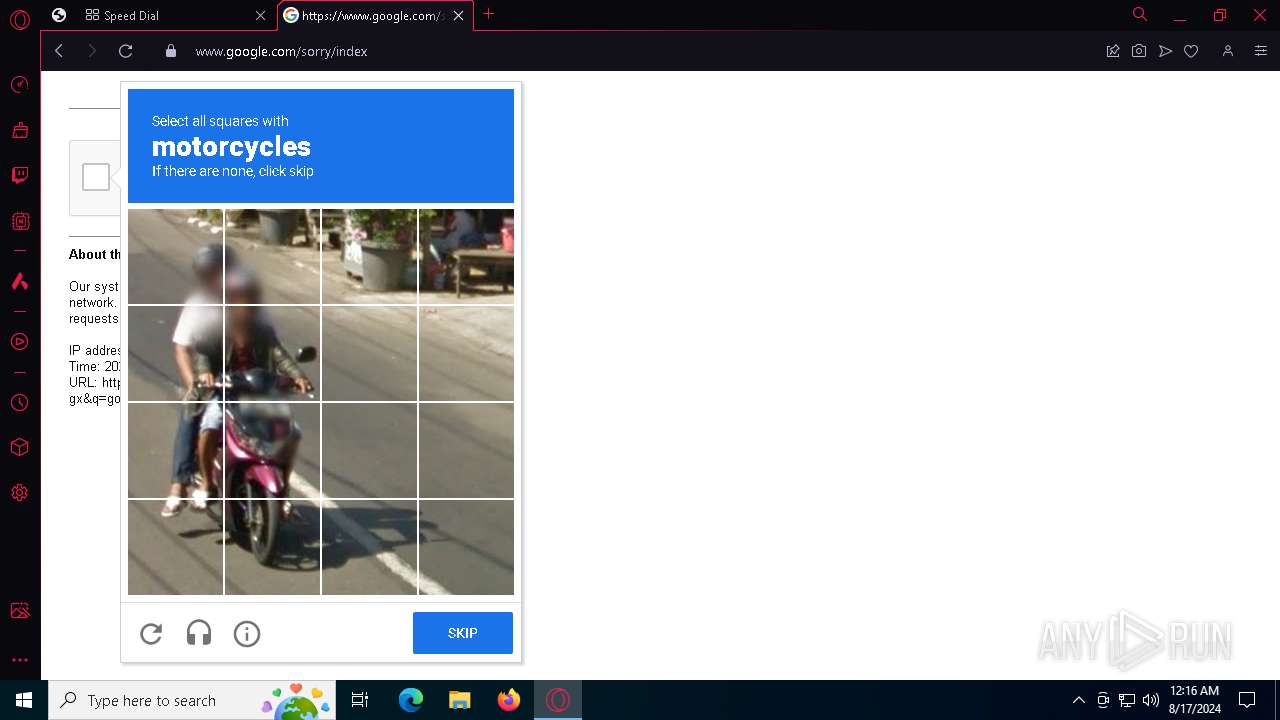The height and width of the screenshot is (720, 1280).
Task: Open the share page icon
Action: pyautogui.click(x=1112, y=51)
